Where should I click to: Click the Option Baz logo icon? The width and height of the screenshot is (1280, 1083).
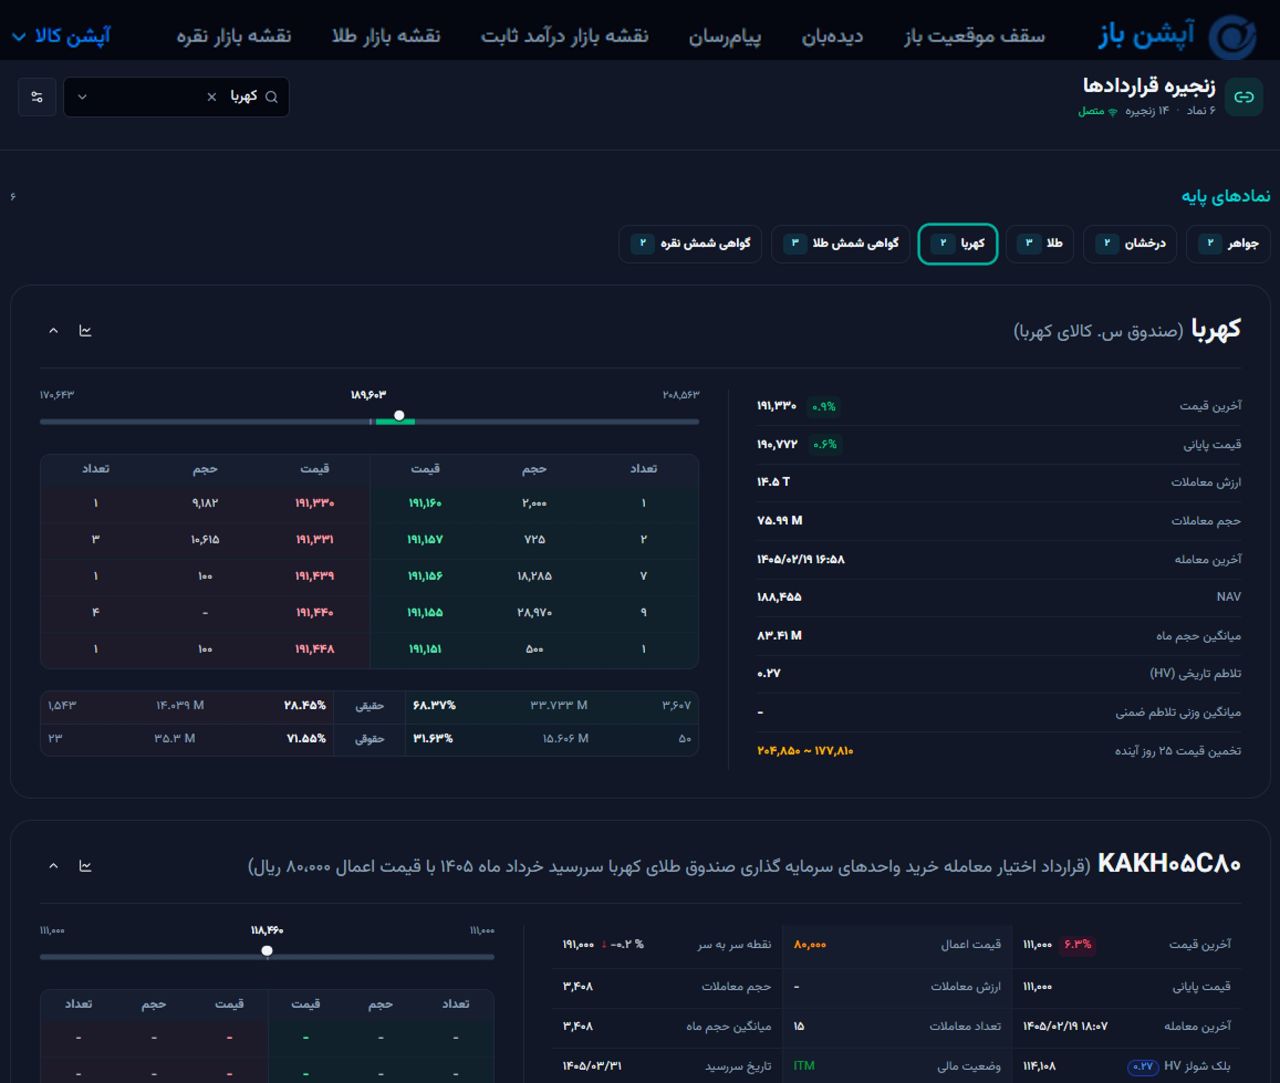click(x=1232, y=38)
